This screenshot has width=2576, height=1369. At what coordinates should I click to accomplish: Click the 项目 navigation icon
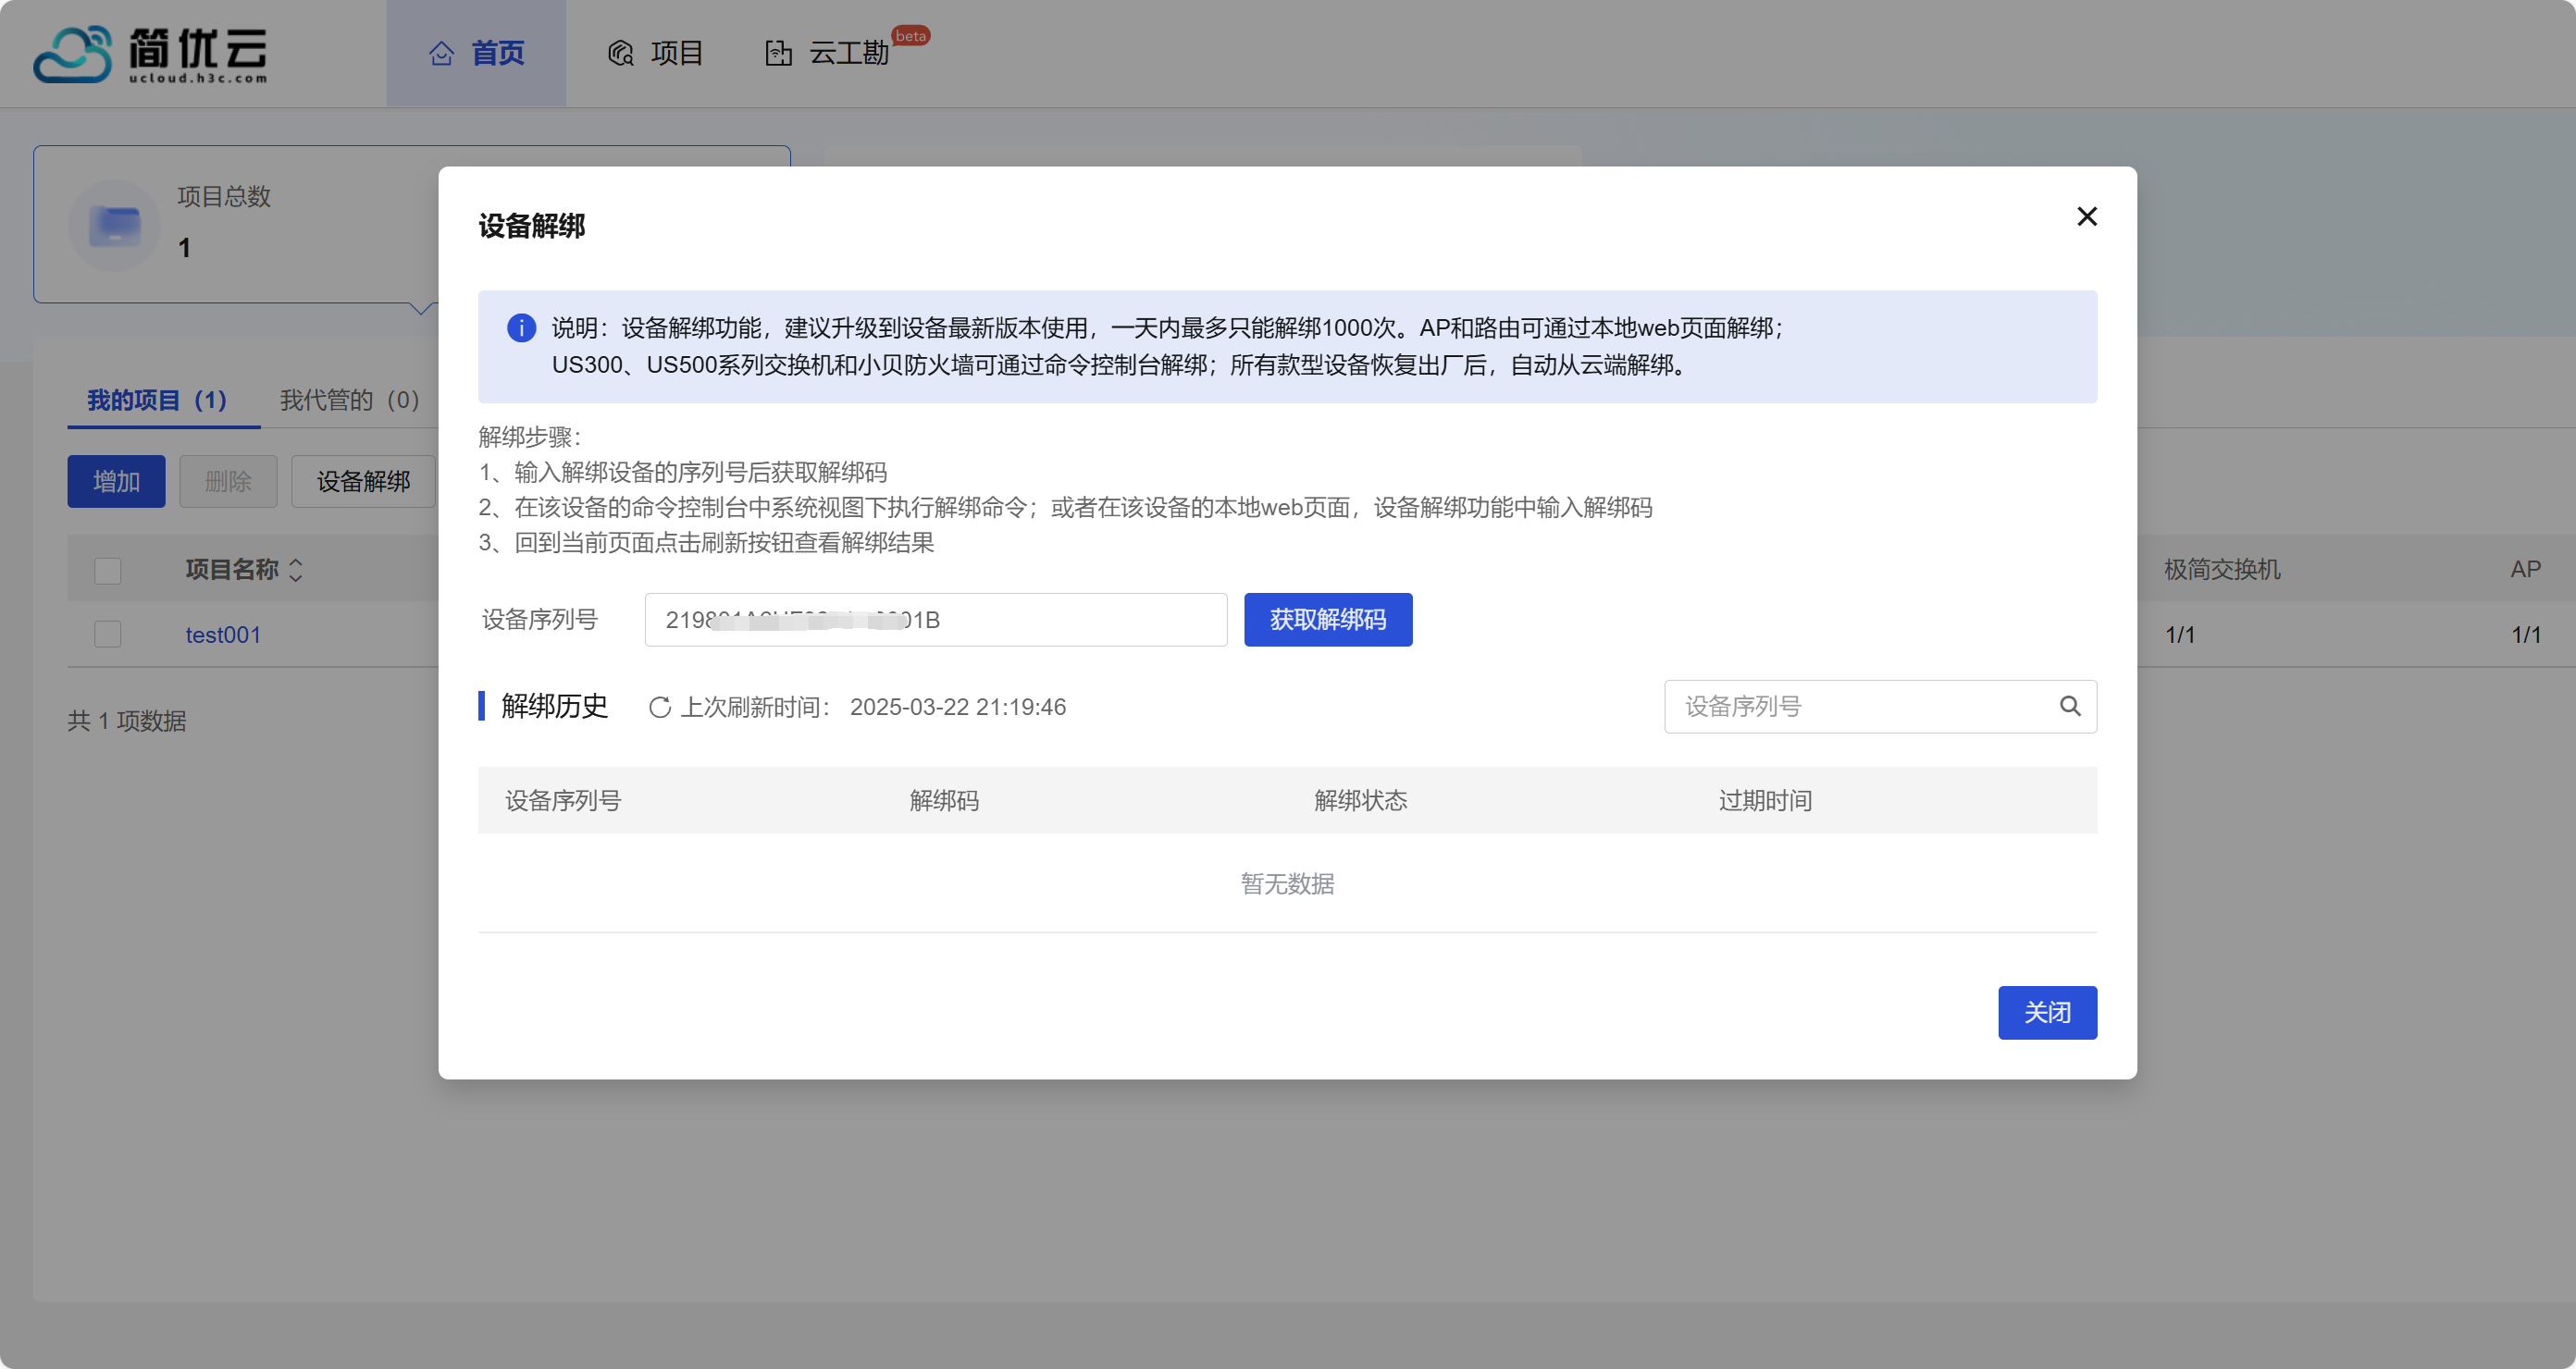click(x=620, y=53)
